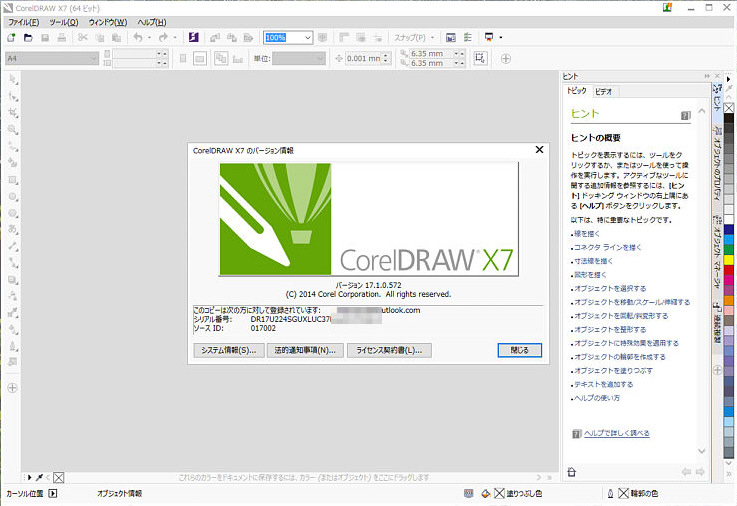The image size is (737, 506).
Task: Click the 閉じる button in about dialog
Action: (x=519, y=350)
